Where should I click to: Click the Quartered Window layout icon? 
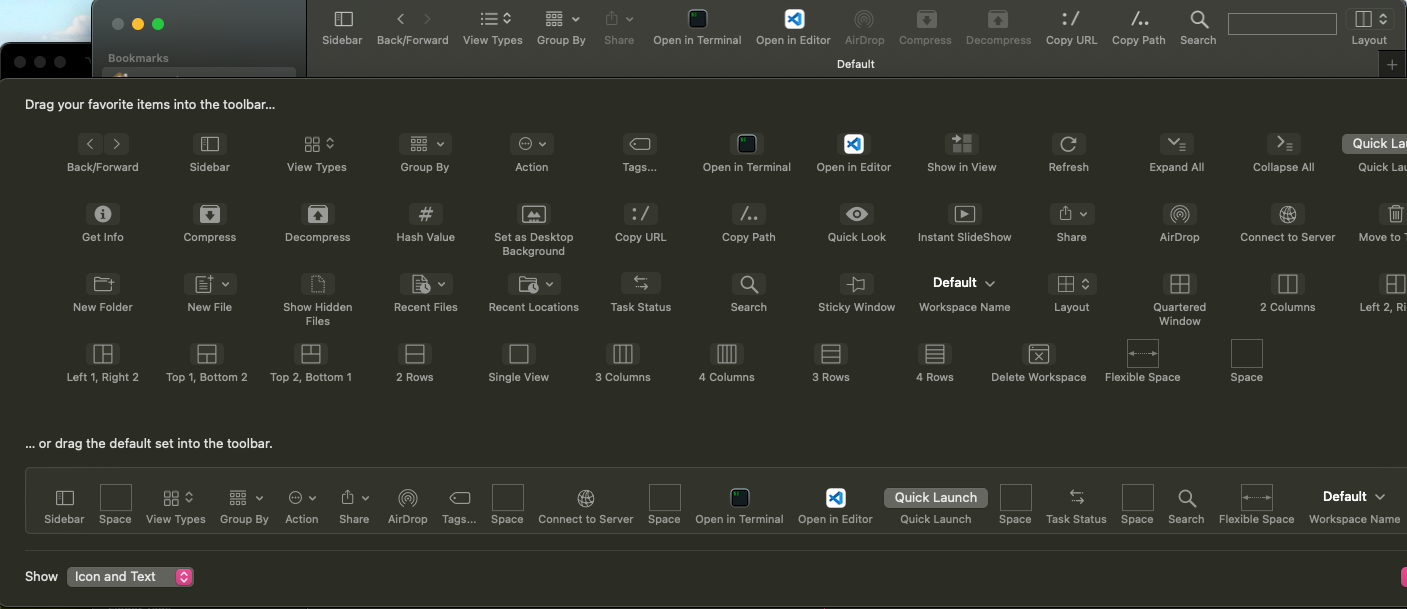[1179, 285]
